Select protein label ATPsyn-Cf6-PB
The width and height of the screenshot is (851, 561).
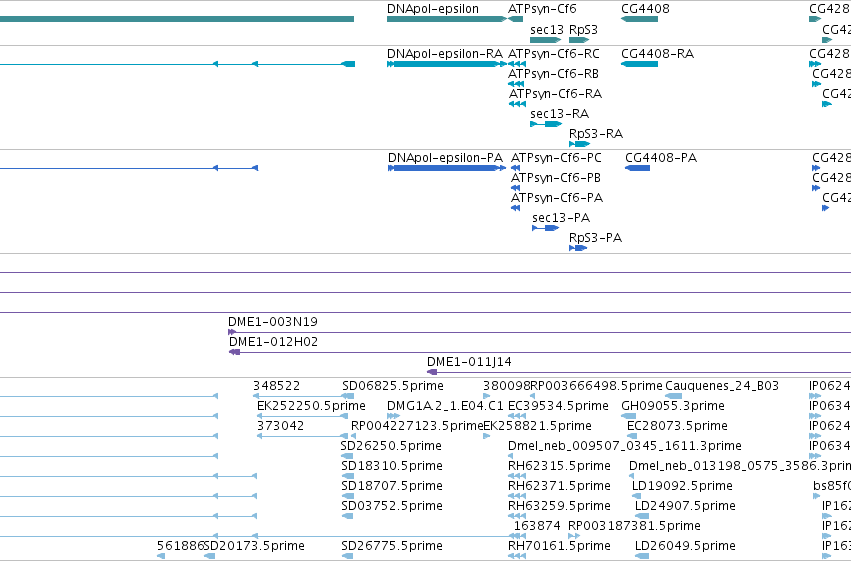555,178
